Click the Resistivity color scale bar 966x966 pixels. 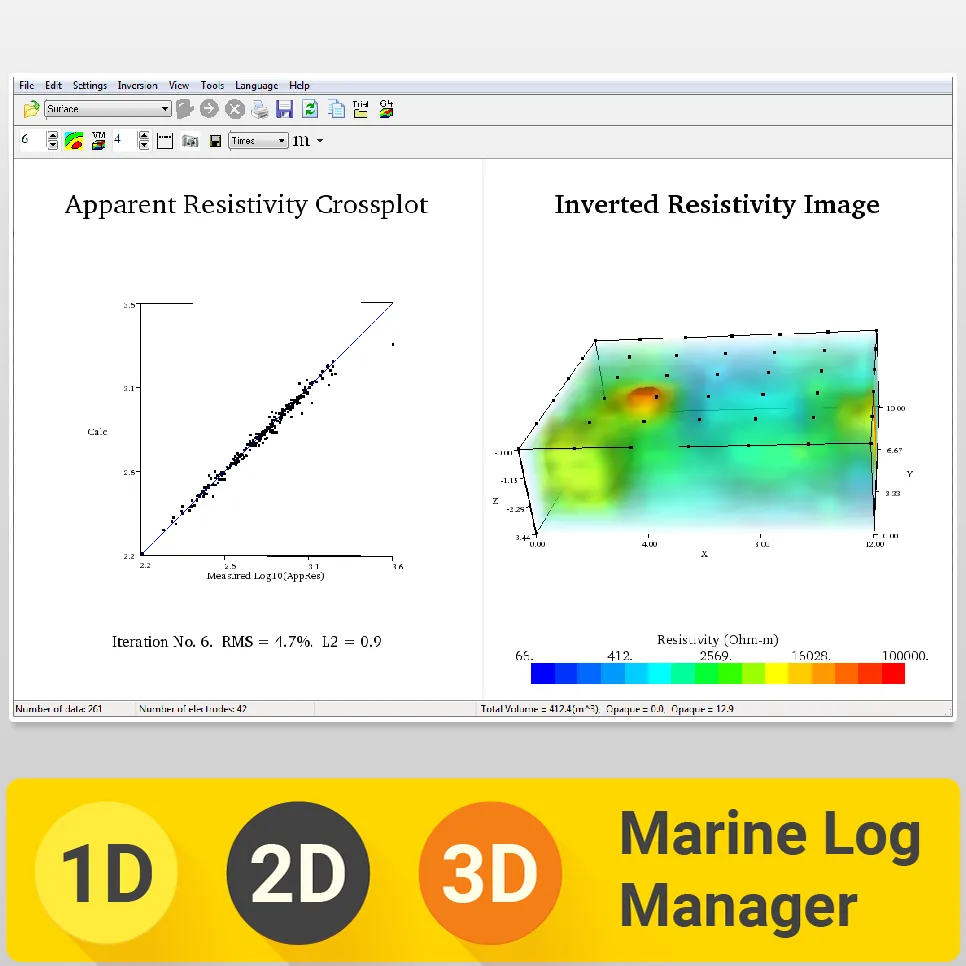[718, 673]
